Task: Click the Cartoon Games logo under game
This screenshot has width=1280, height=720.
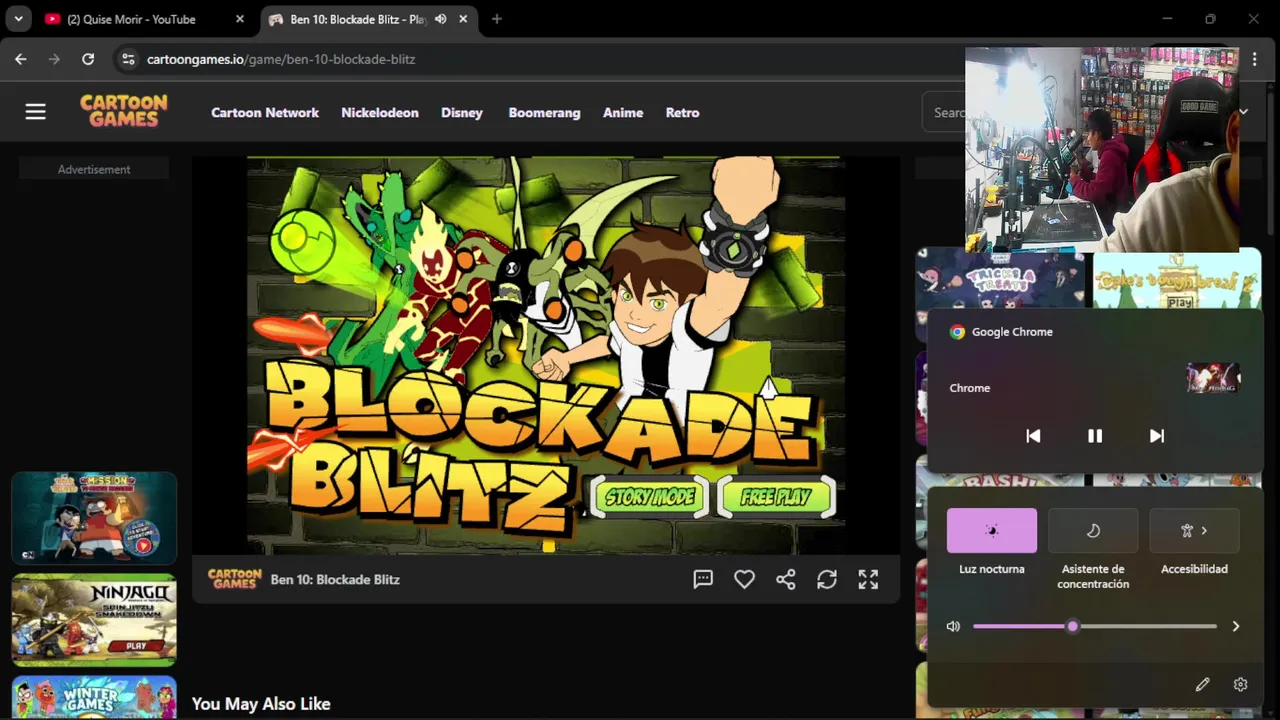Action: click(235, 579)
